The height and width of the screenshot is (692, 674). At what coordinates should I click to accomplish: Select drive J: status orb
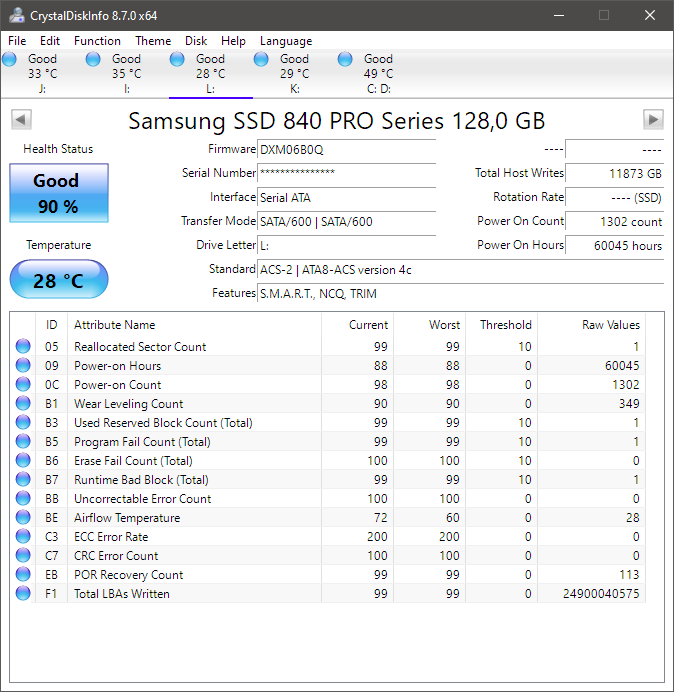pos(9,59)
